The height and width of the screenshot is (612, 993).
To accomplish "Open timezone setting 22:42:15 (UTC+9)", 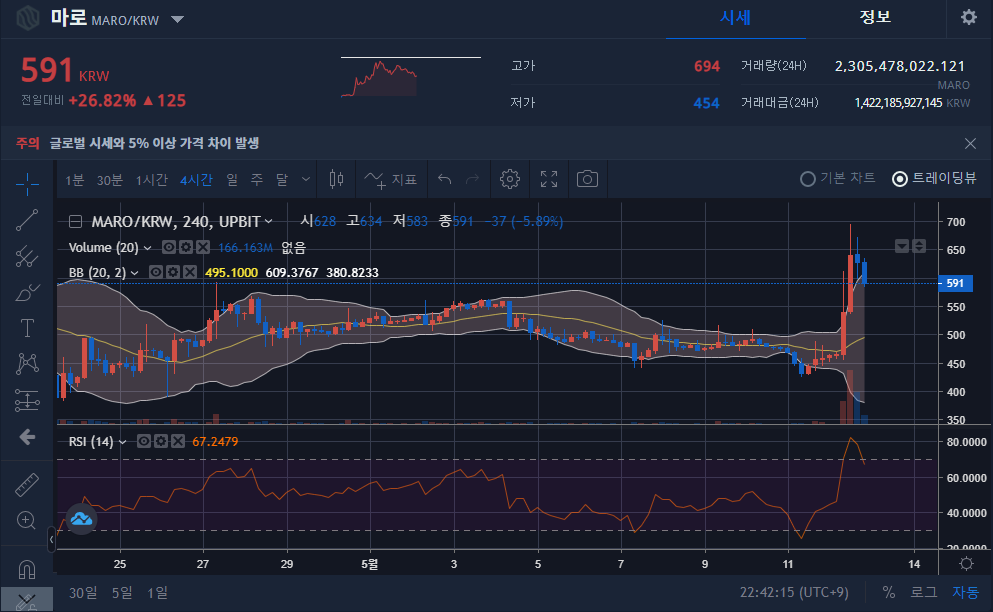I will click(794, 592).
